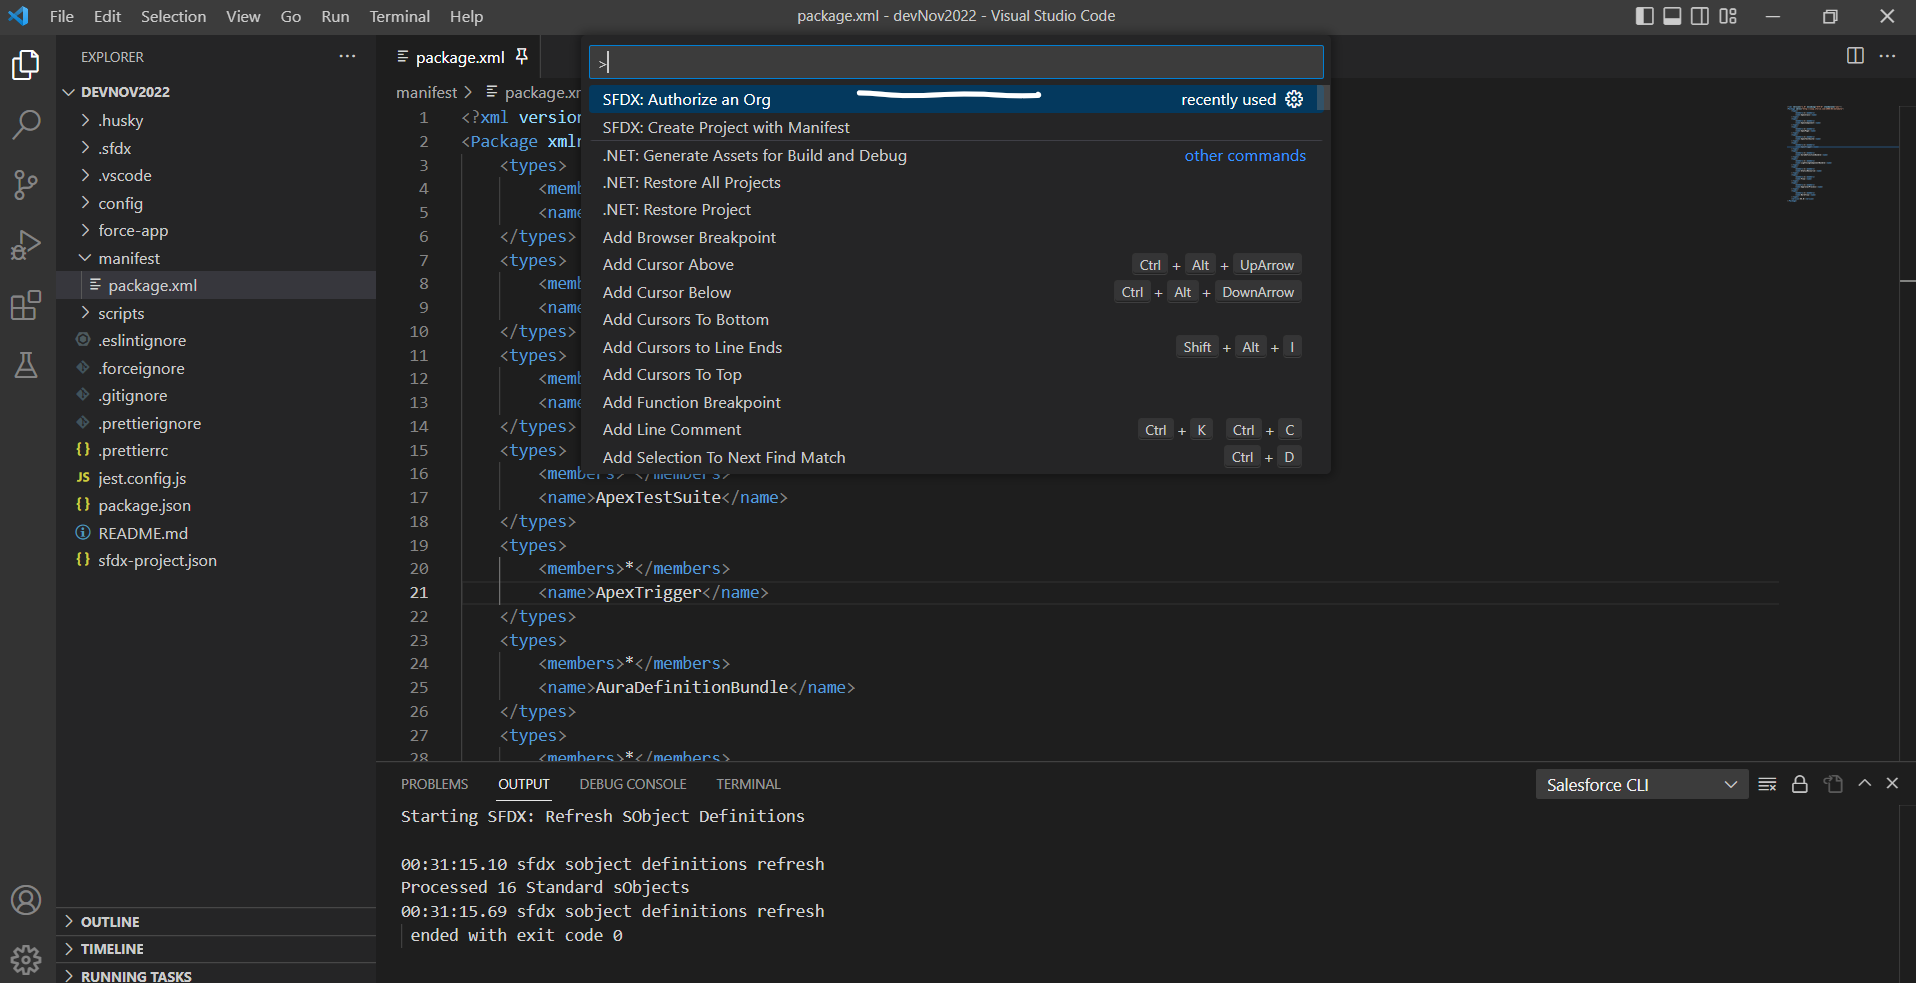Switch to the PROBLEMS tab

click(434, 784)
